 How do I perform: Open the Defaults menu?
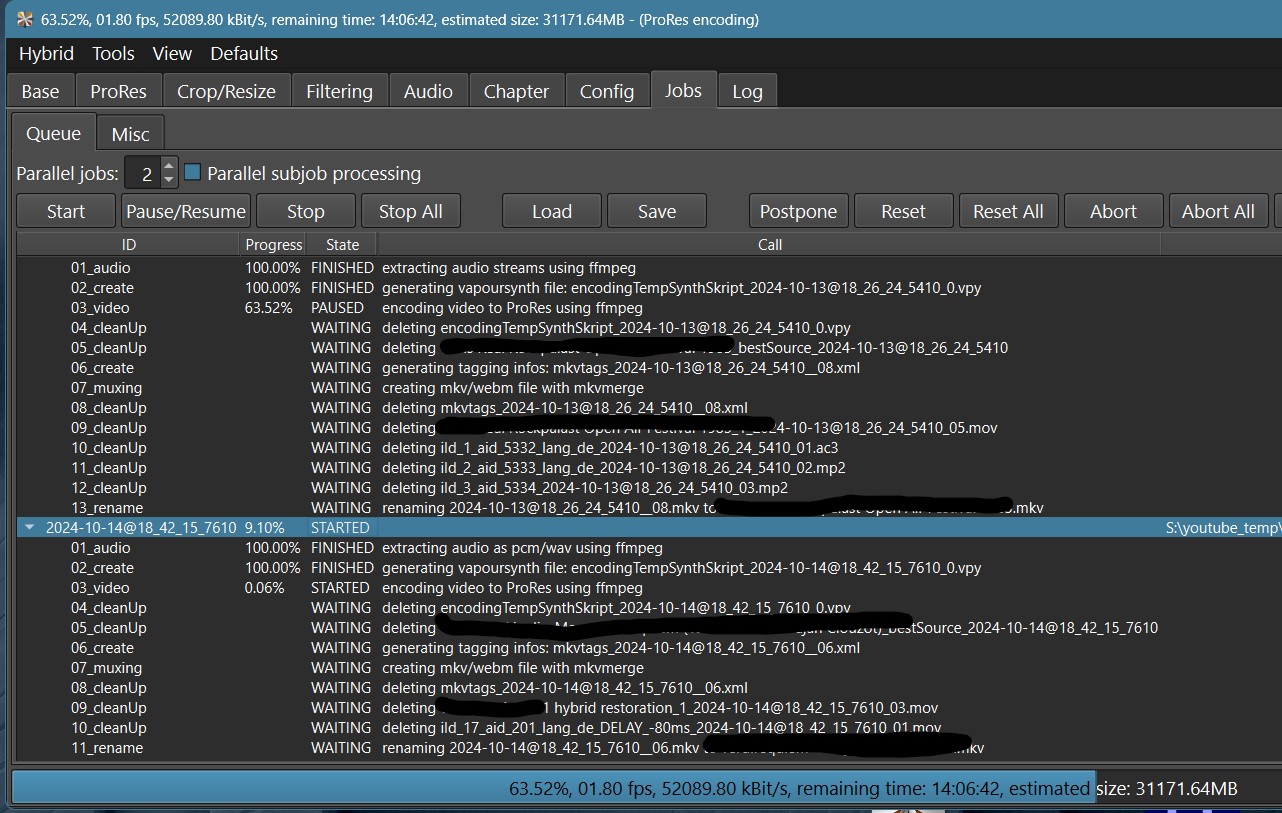(x=244, y=54)
